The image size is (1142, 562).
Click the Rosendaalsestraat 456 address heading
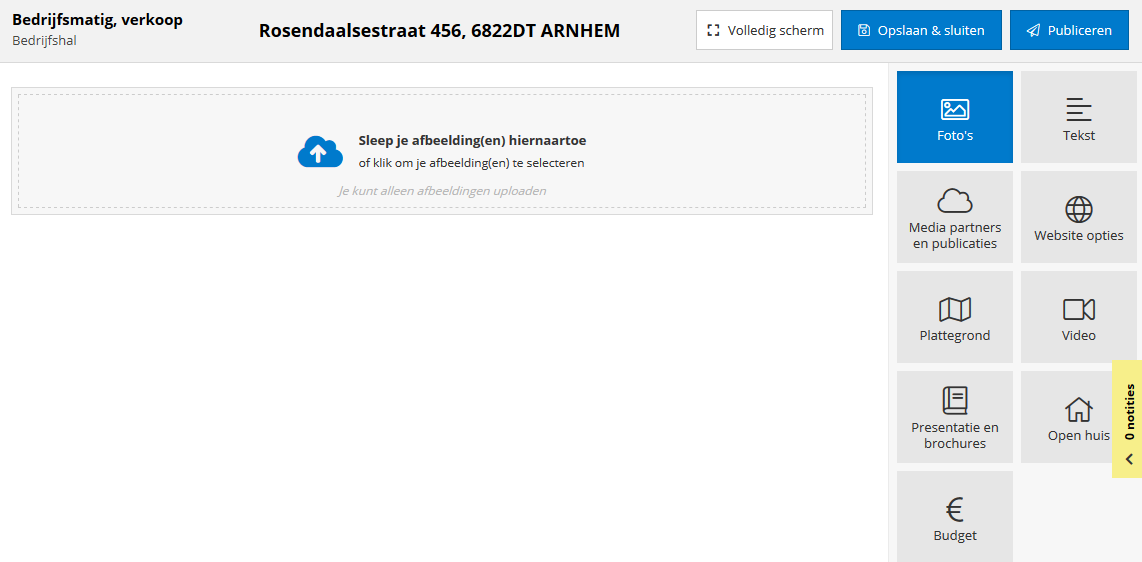tap(439, 31)
